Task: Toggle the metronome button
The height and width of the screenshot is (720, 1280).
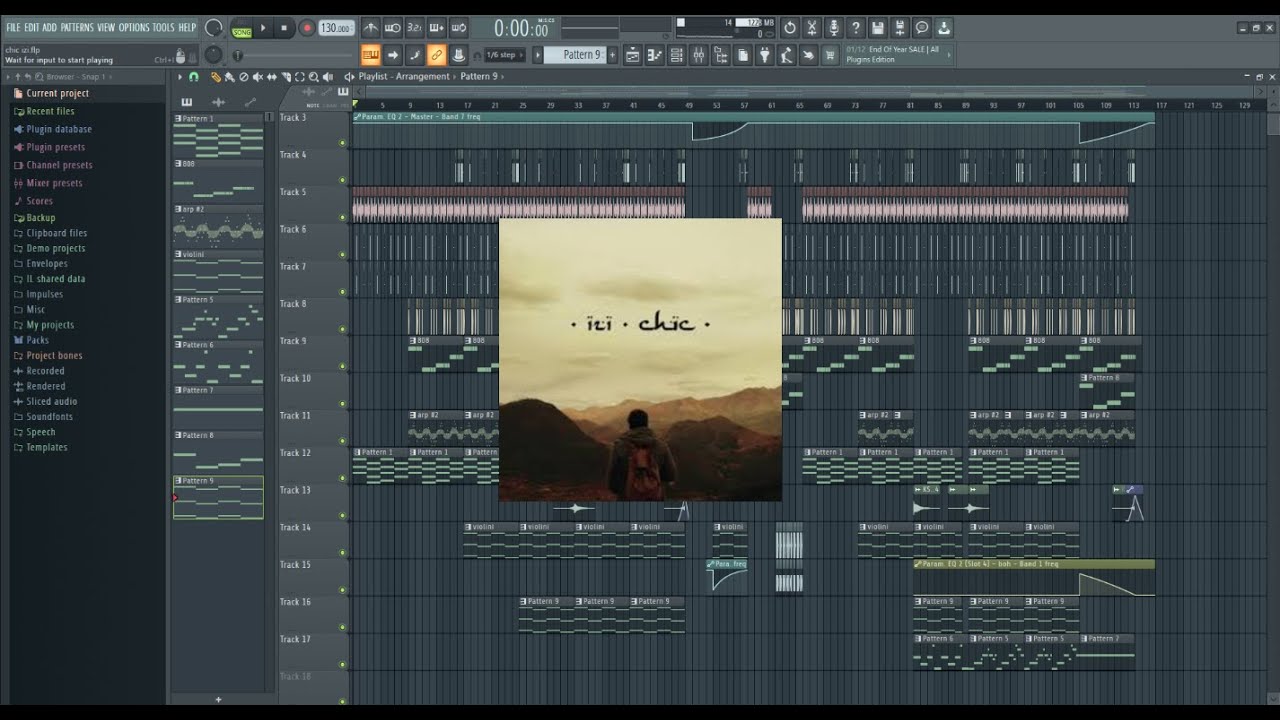Action: [370, 28]
